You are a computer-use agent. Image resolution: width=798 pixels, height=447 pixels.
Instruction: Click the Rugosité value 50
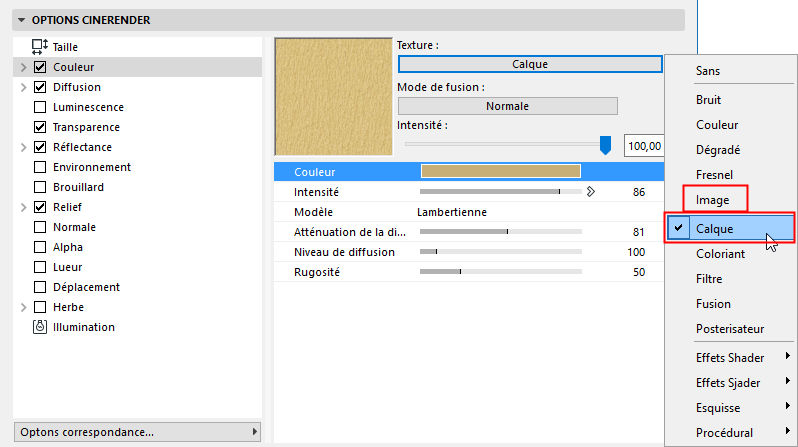[x=639, y=272]
